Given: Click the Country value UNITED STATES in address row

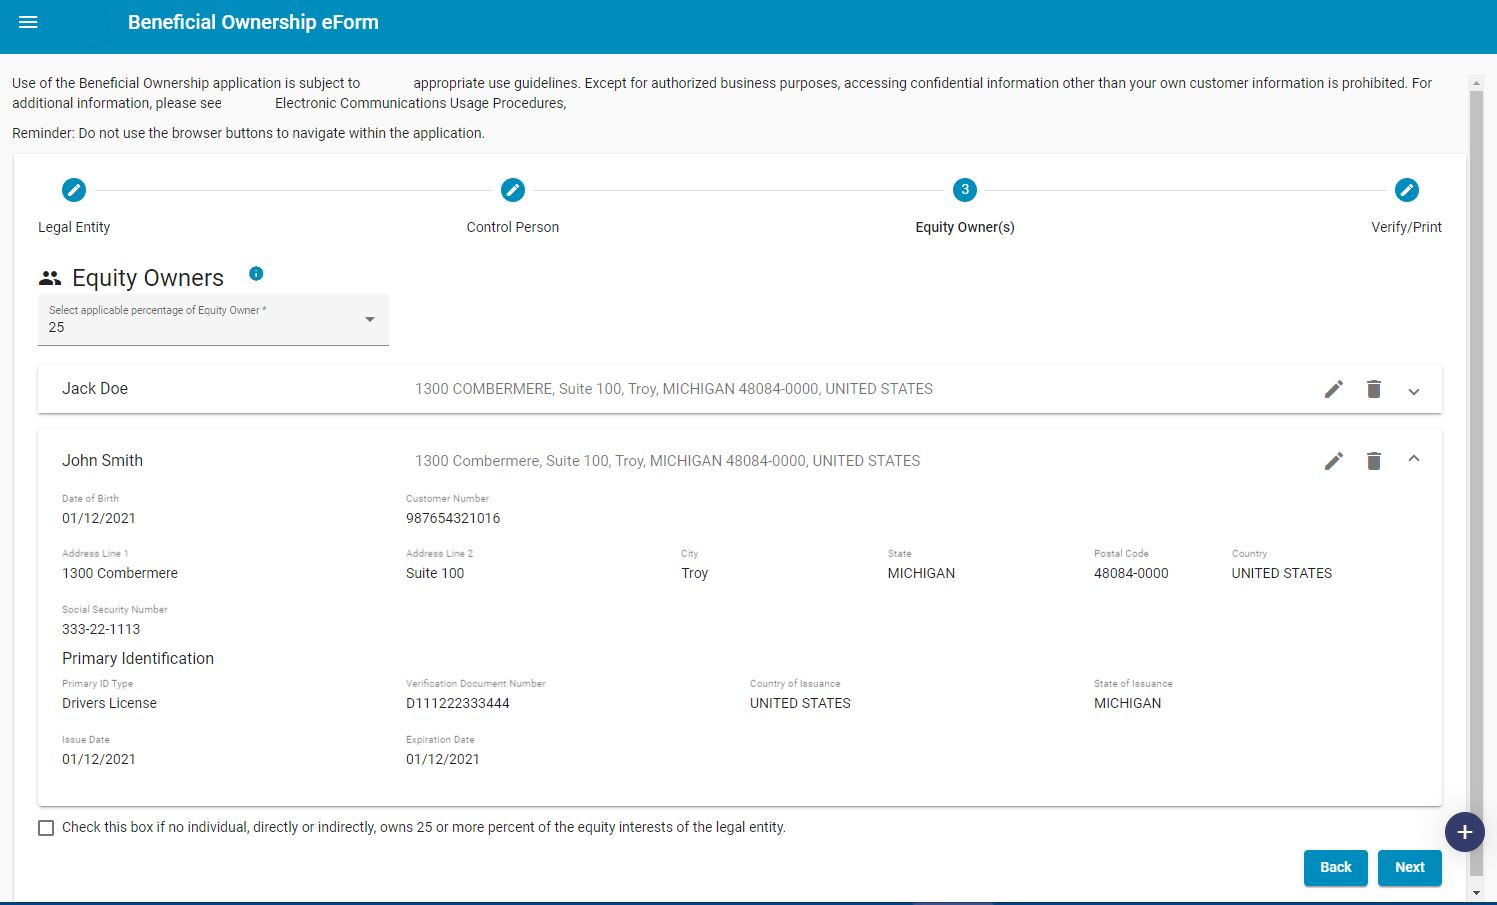Looking at the screenshot, I should click(x=1282, y=573).
